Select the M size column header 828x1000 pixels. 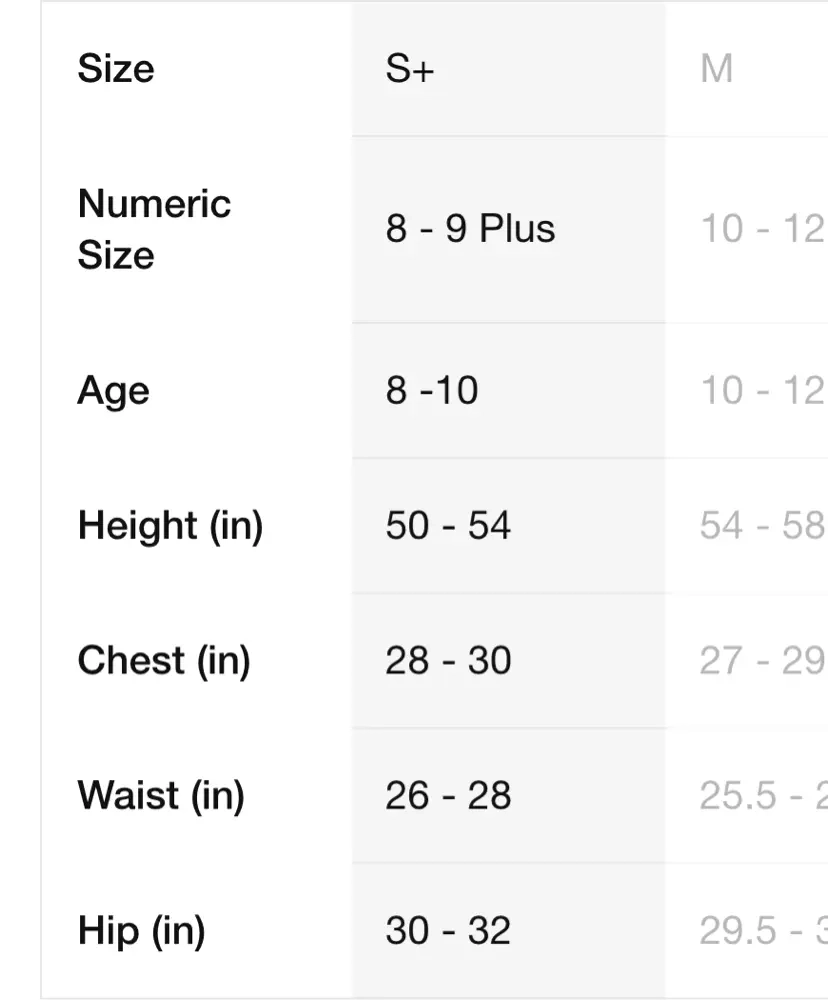click(717, 69)
